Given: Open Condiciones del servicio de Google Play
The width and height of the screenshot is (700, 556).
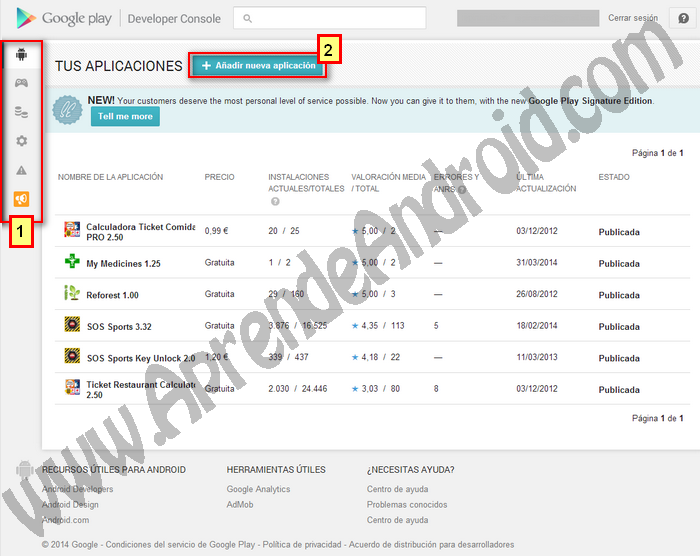Looking at the screenshot, I should click(180, 544).
